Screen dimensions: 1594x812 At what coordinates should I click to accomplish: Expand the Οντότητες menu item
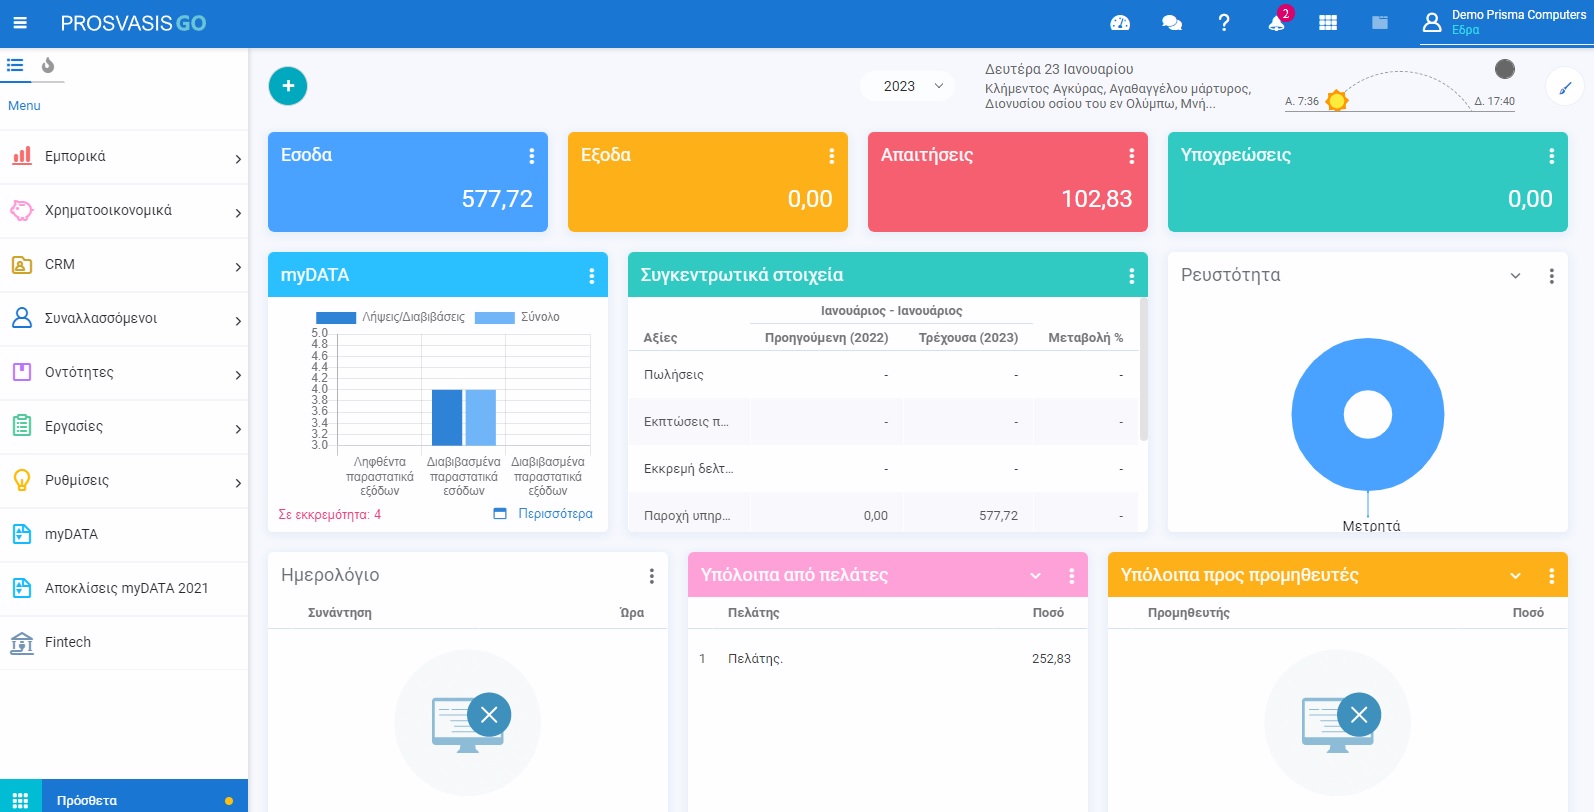124,373
